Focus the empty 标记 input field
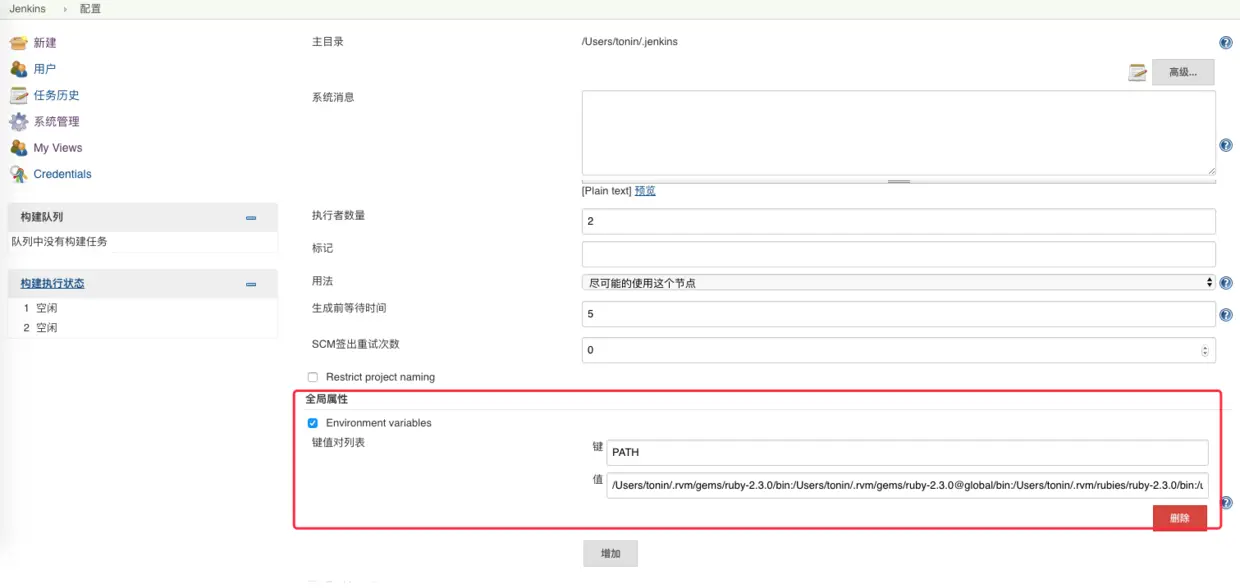 pyautogui.click(x=898, y=254)
